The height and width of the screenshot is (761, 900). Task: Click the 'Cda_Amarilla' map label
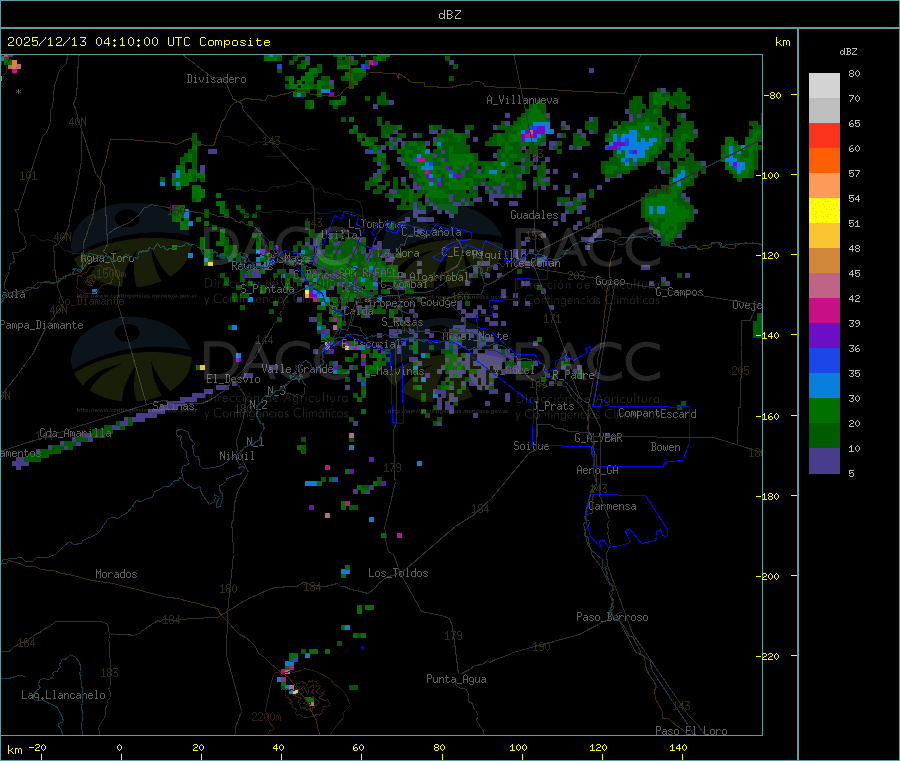(75, 433)
